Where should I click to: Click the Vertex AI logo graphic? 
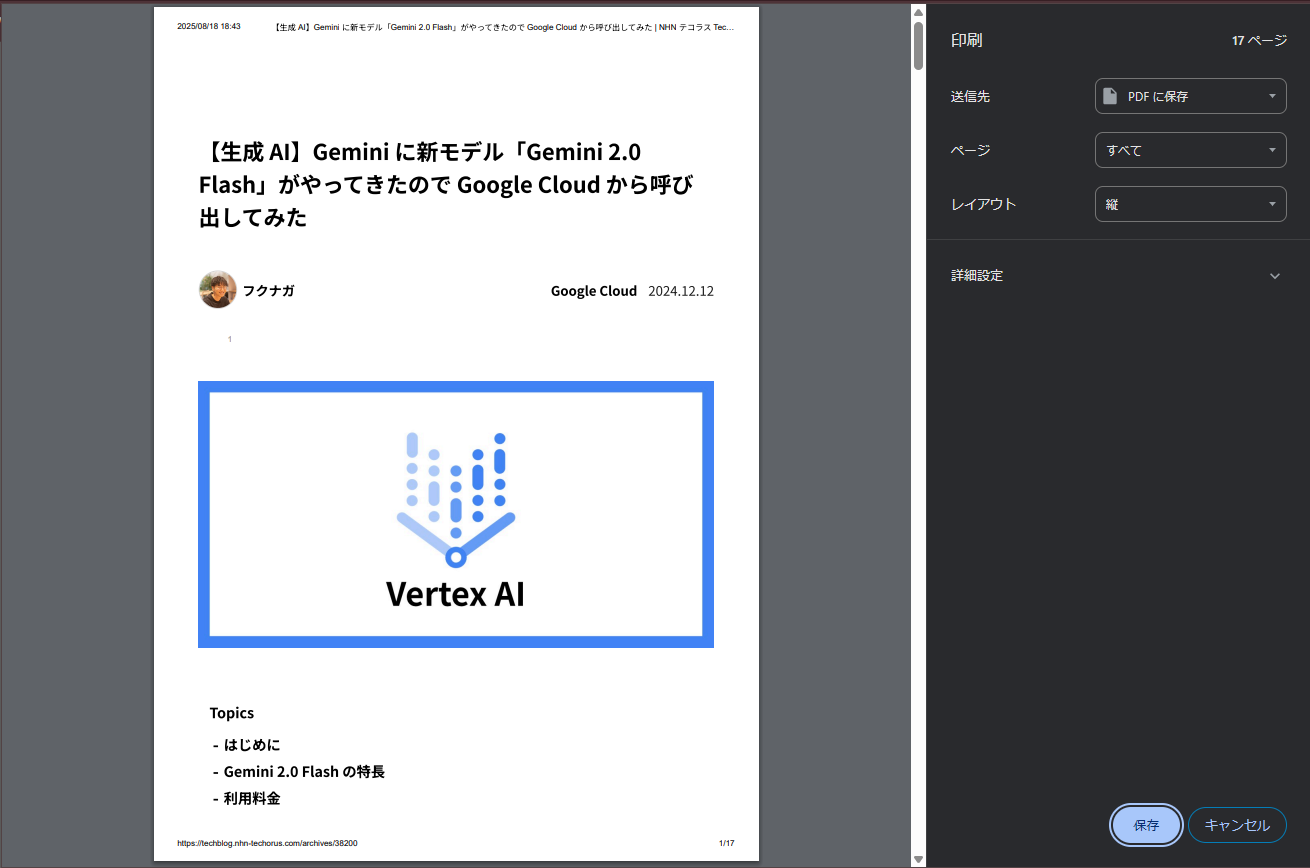pyautogui.click(x=456, y=499)
